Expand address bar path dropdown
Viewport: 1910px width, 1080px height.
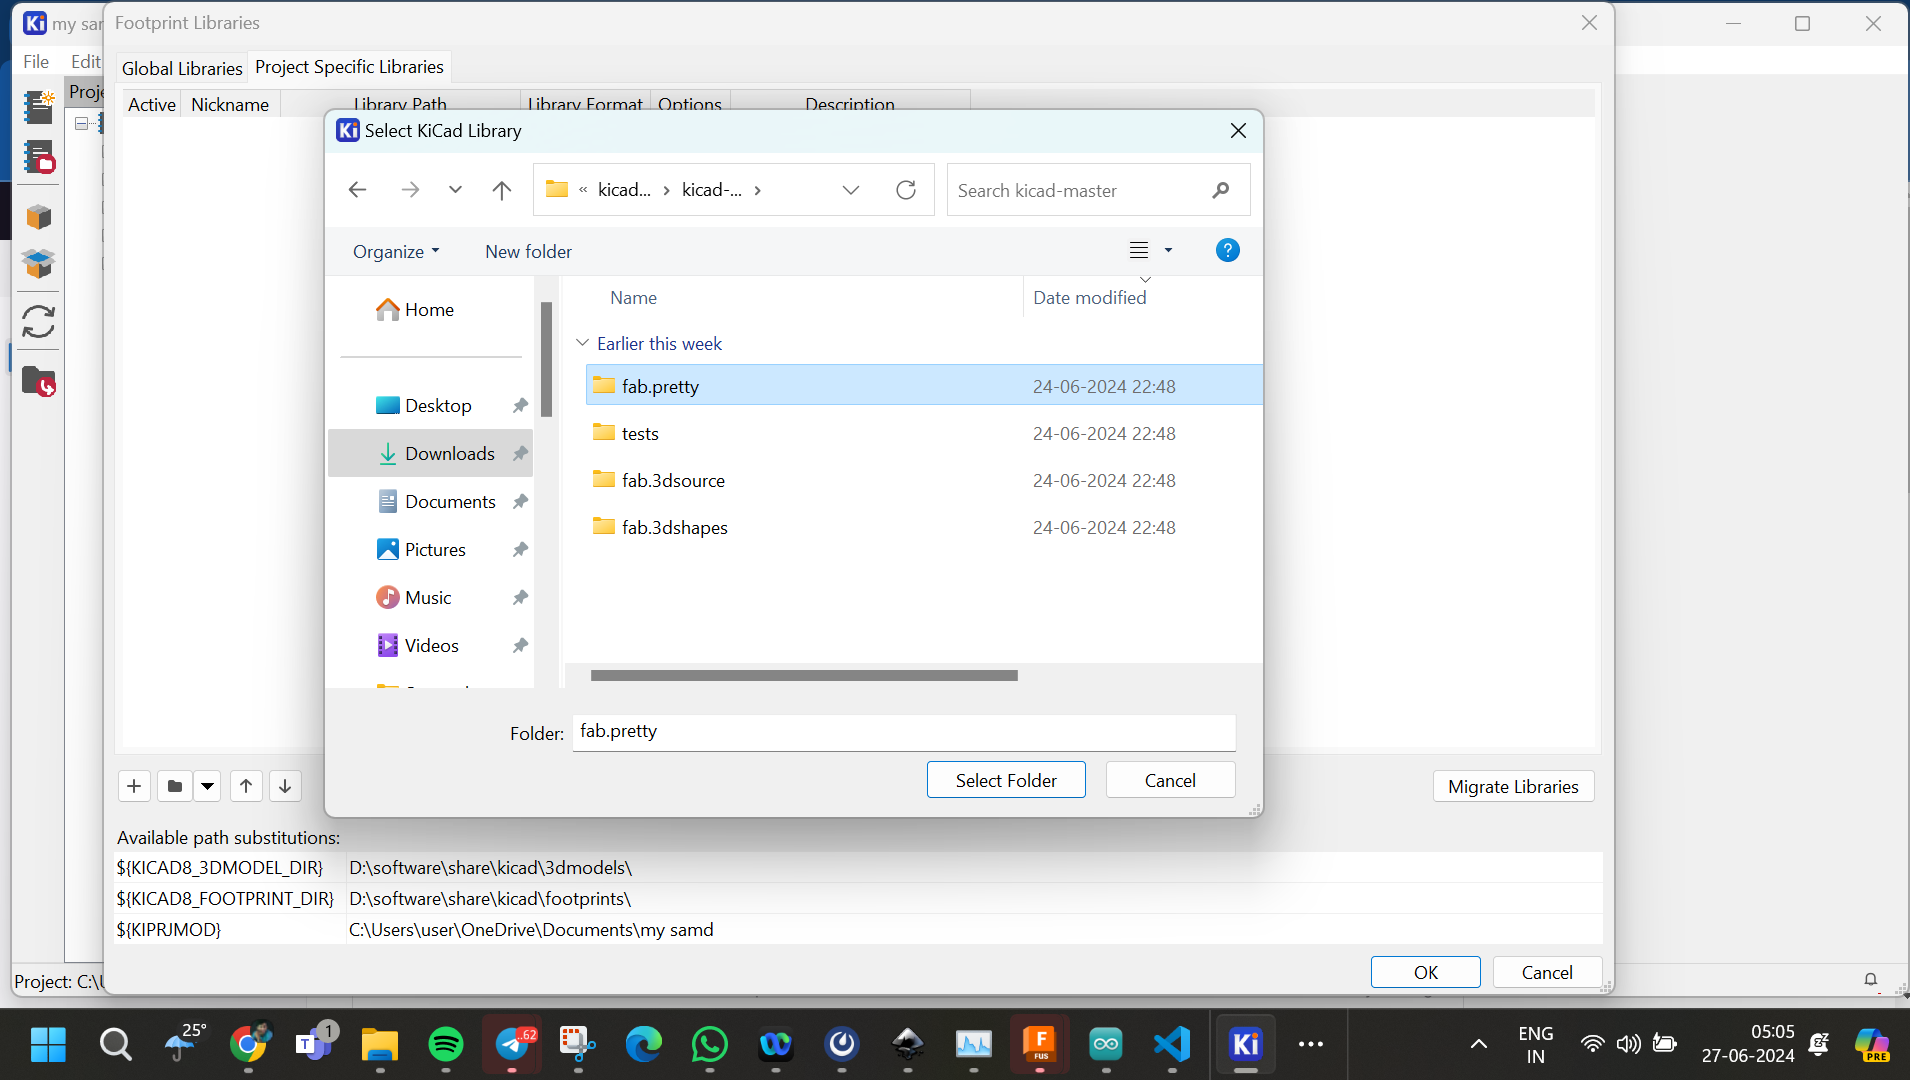click(x=851, y=190)
